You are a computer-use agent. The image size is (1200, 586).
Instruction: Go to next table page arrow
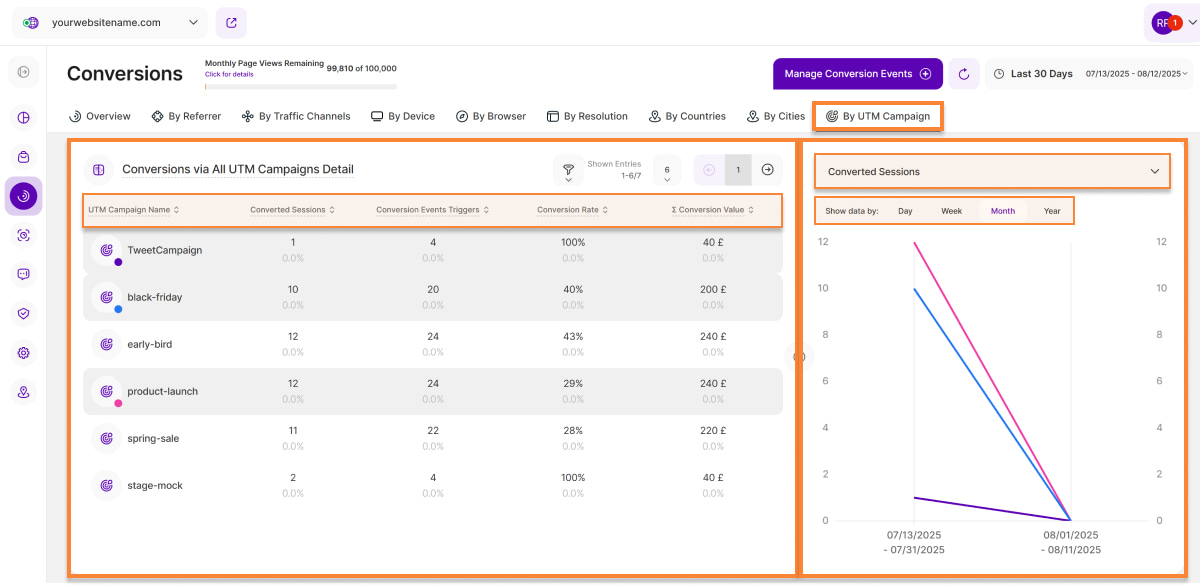tap(767, 170)
